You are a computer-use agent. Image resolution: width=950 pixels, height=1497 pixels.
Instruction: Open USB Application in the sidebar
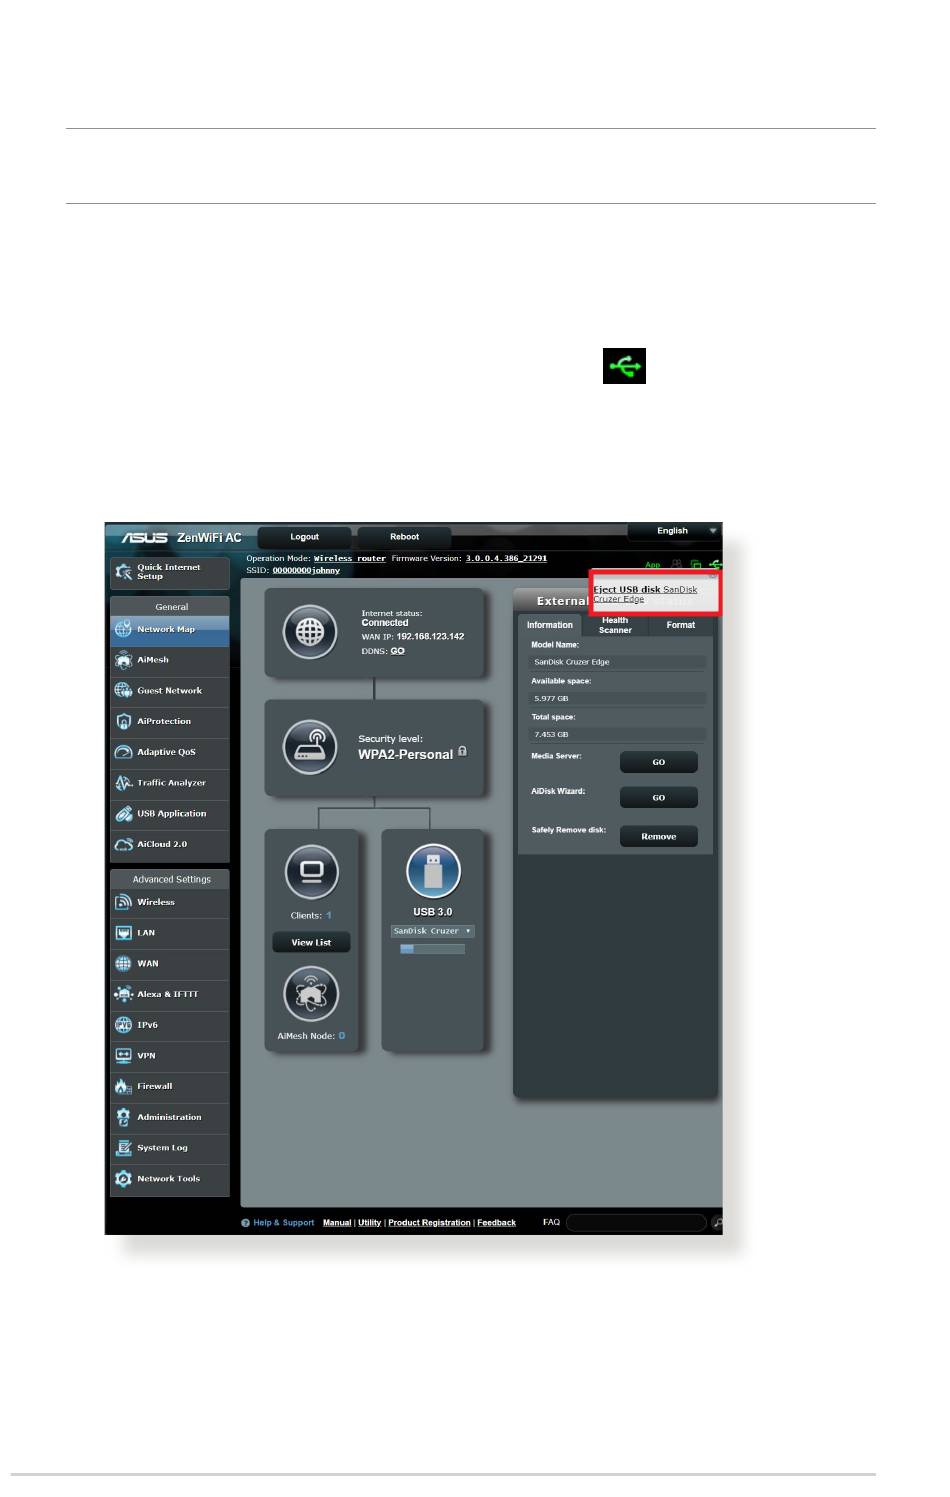click(170, 814)
